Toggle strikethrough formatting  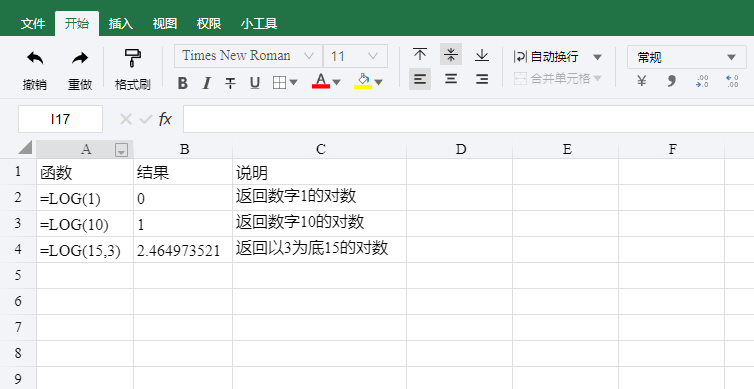click(x=230, y=83)
